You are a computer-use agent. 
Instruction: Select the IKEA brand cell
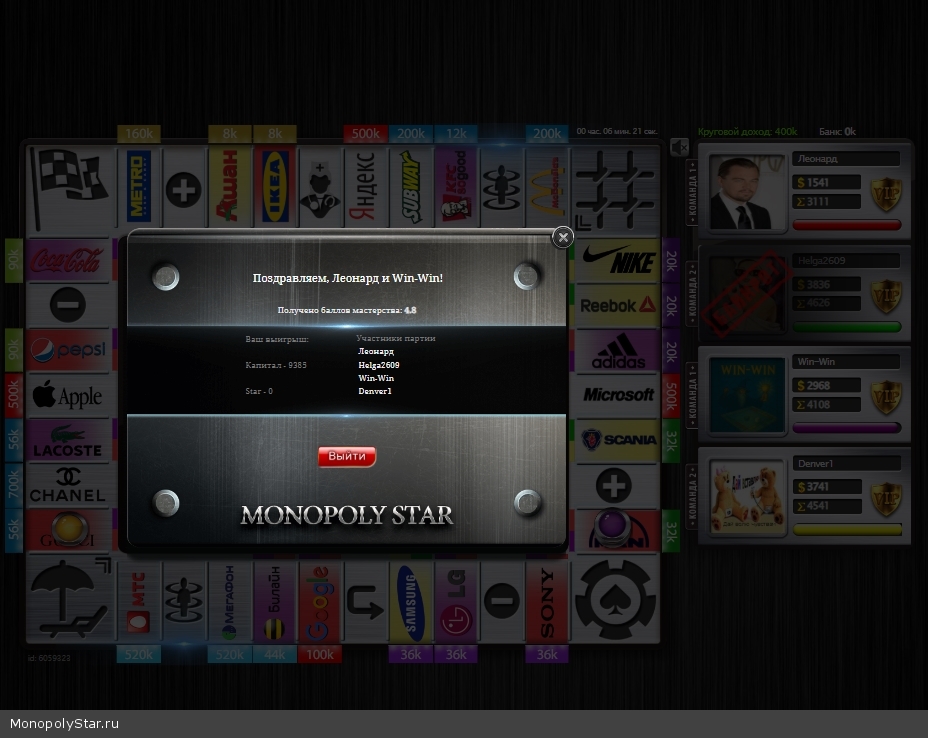[x=275, y=187]
